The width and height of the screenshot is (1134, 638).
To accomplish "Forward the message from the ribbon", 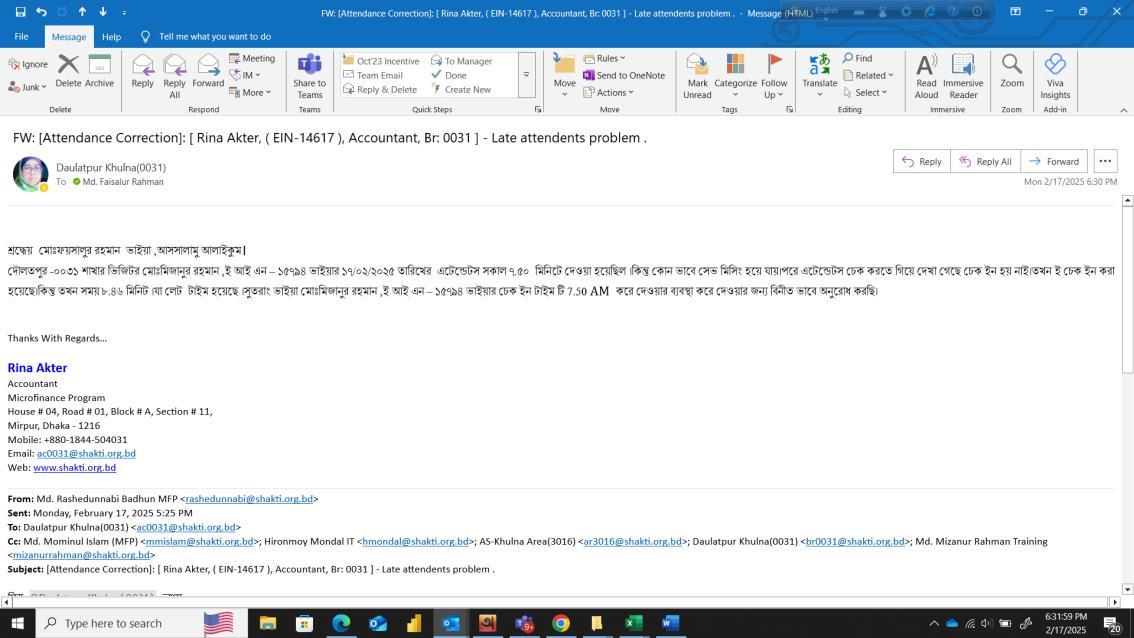I will pyautogui.click(x=208, y=71).
